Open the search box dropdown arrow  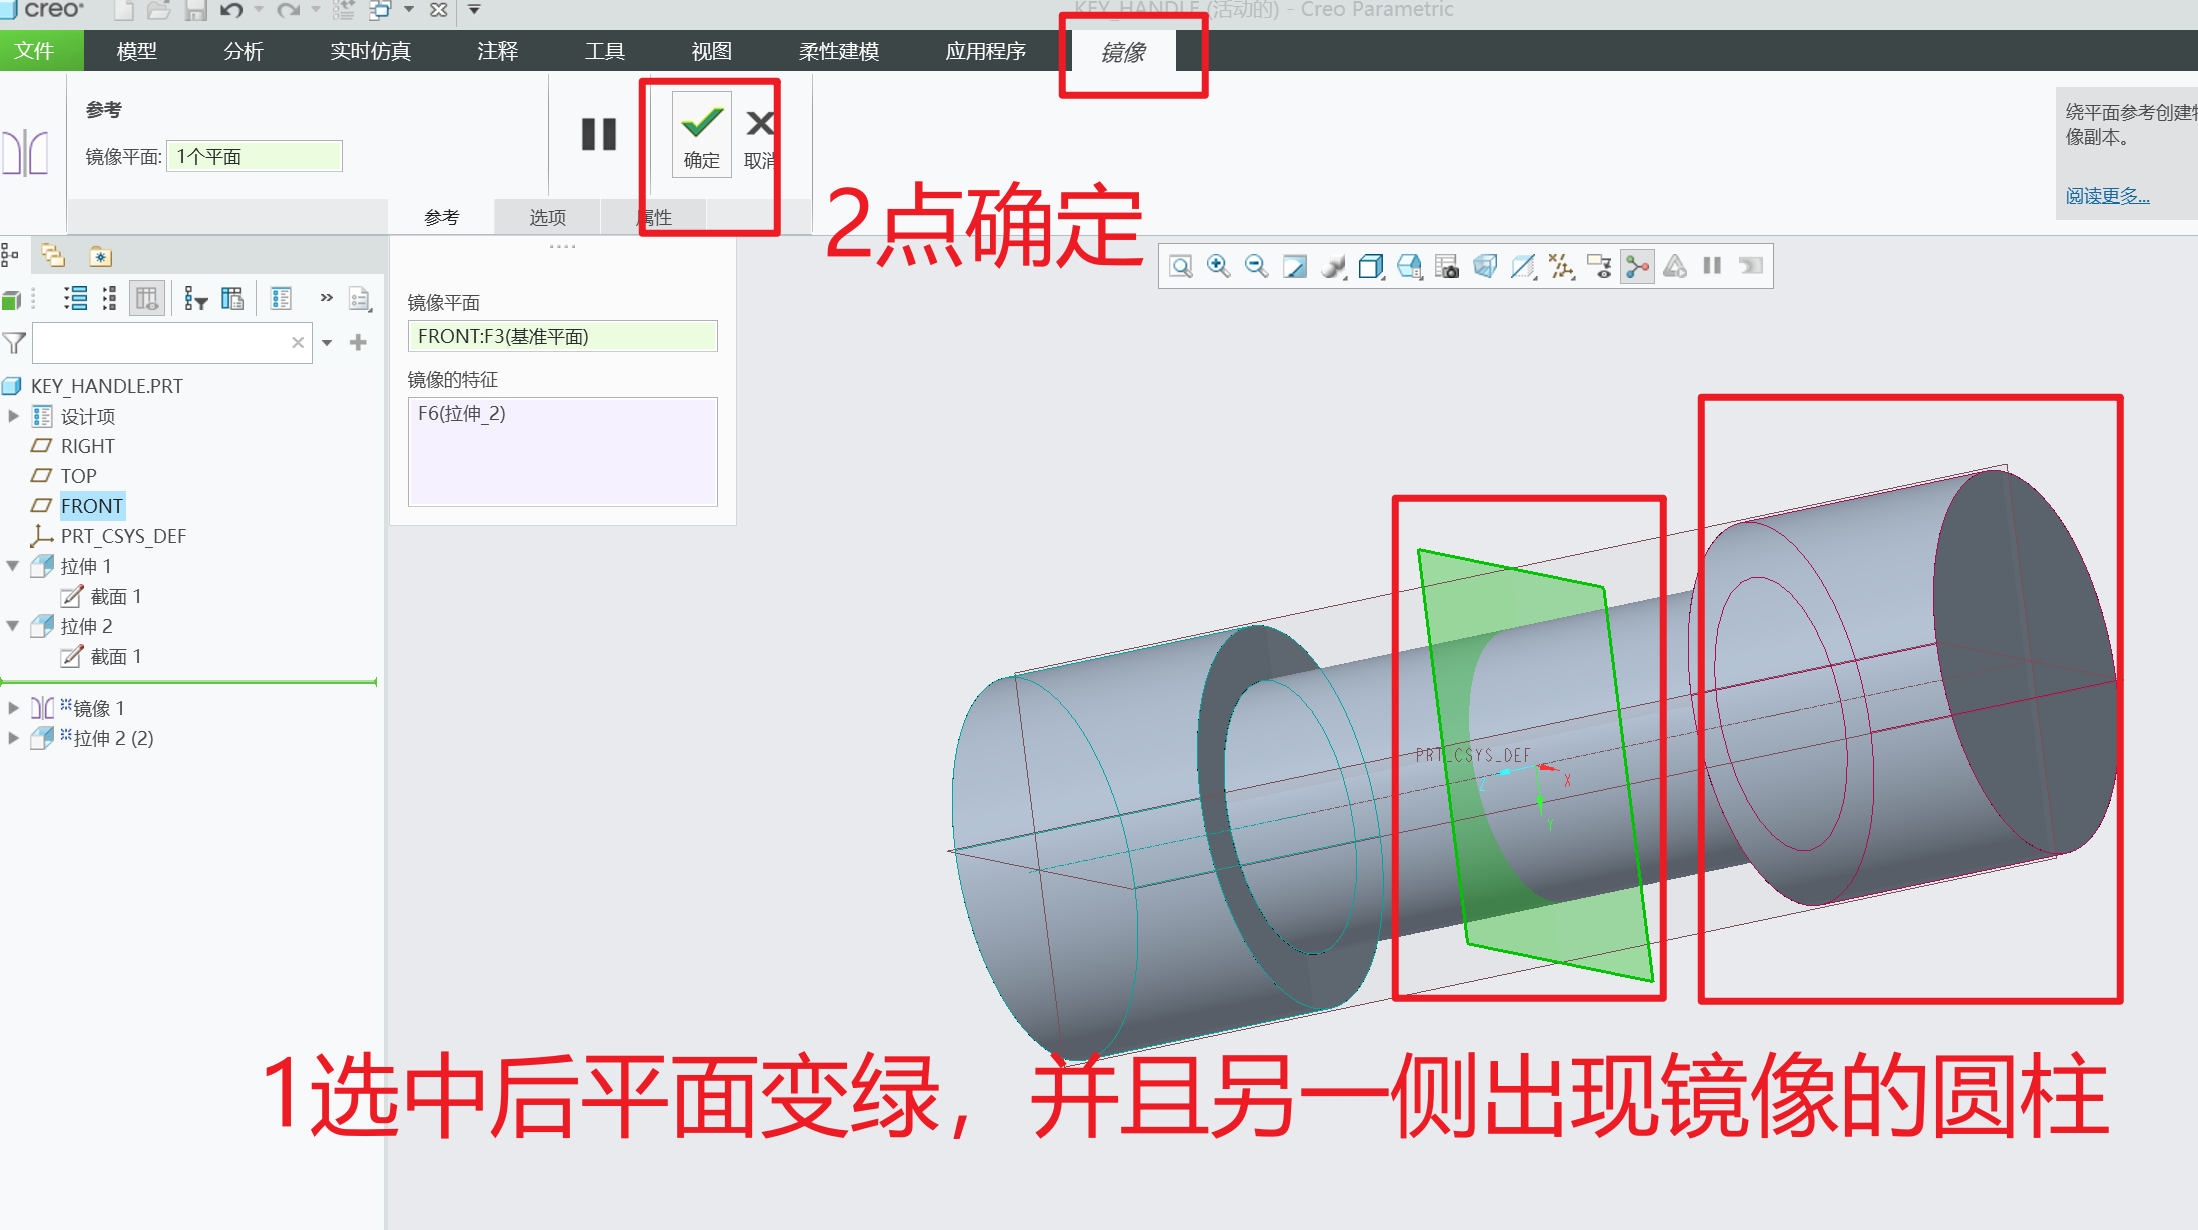pyautogui.click(x=327, y=342)
